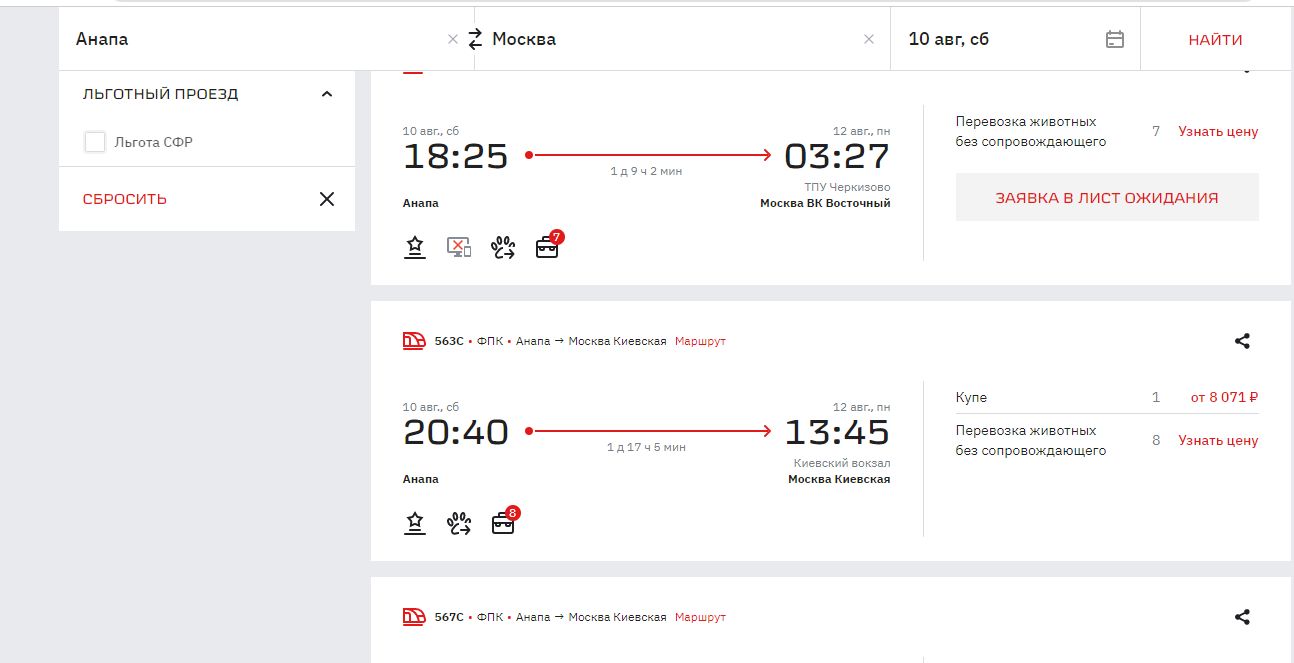Screen dimensions: 1294x663
Task: Submit Заявка в лист ожидания request
Action: click(x=1106, y=197)
